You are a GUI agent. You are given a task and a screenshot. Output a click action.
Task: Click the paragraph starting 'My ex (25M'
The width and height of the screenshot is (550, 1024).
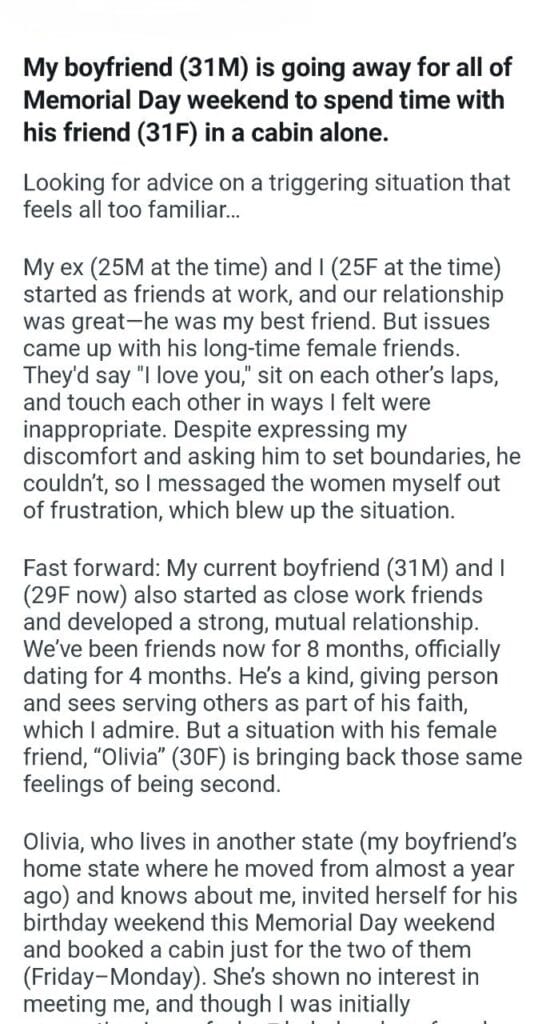tap(272, 389)
